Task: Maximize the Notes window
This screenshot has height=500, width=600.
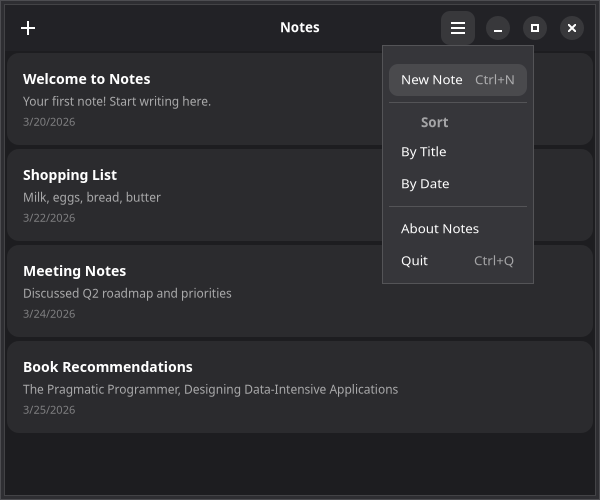Action: 535,28
